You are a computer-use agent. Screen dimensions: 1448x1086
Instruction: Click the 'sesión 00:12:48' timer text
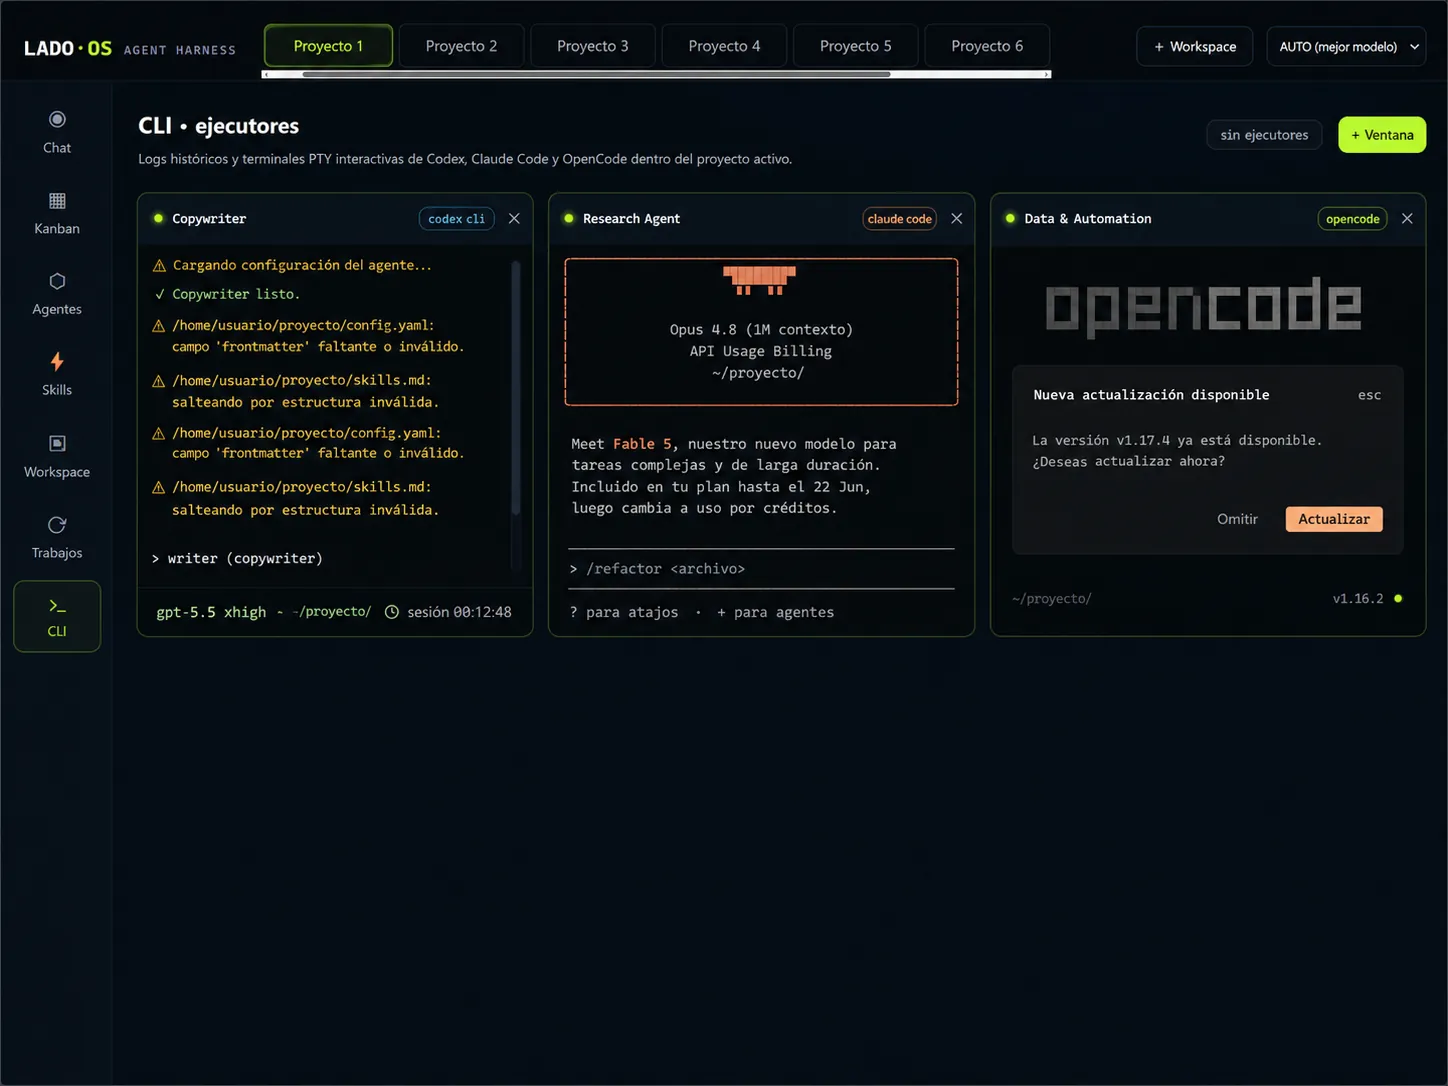click(x=459, y=612)
